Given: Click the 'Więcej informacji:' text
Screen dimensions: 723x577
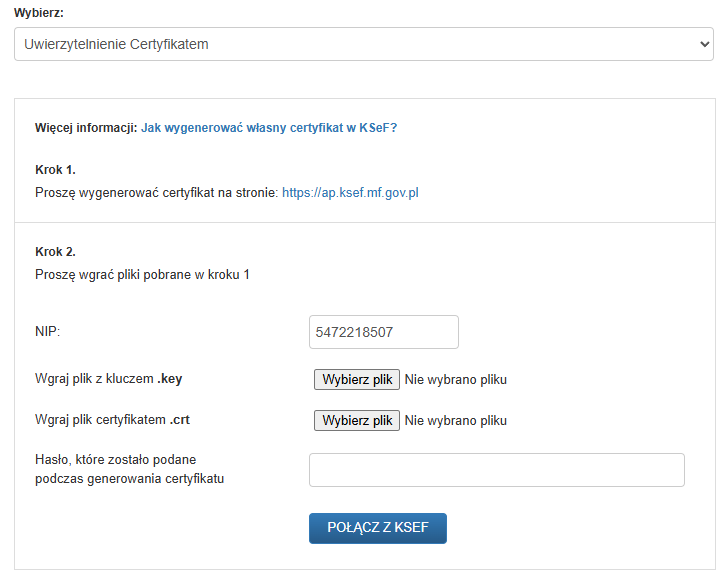Looking at the screenshot, I should pos(85,128).
